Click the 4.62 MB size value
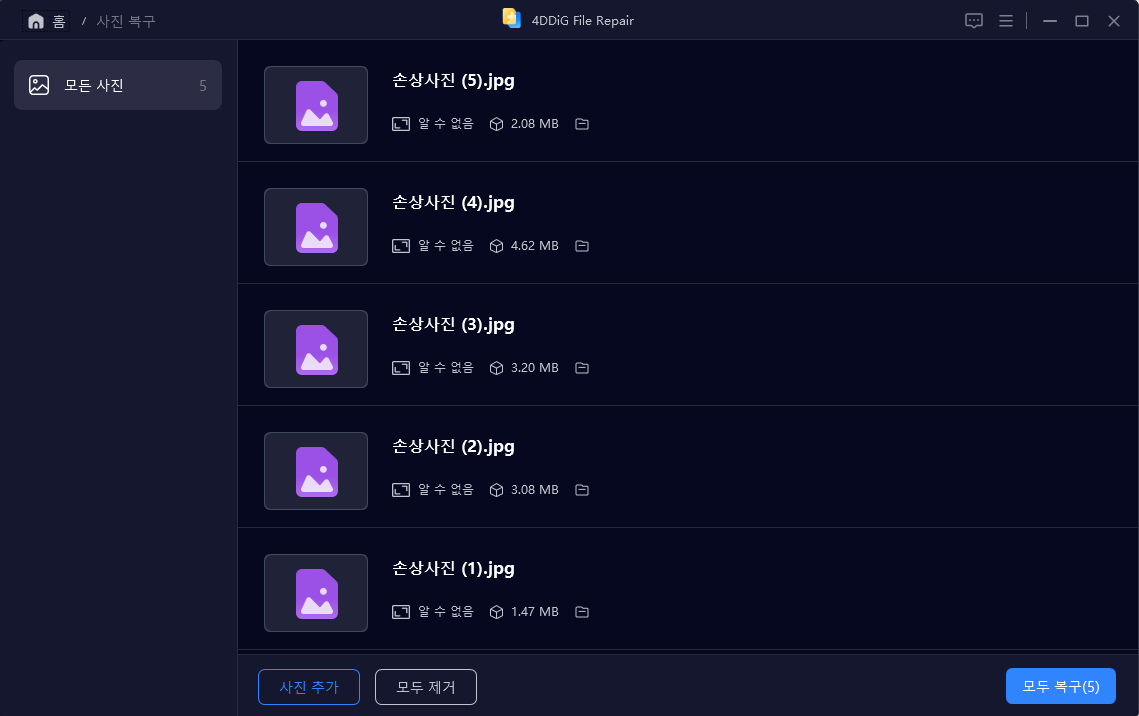 coord(535,246)
